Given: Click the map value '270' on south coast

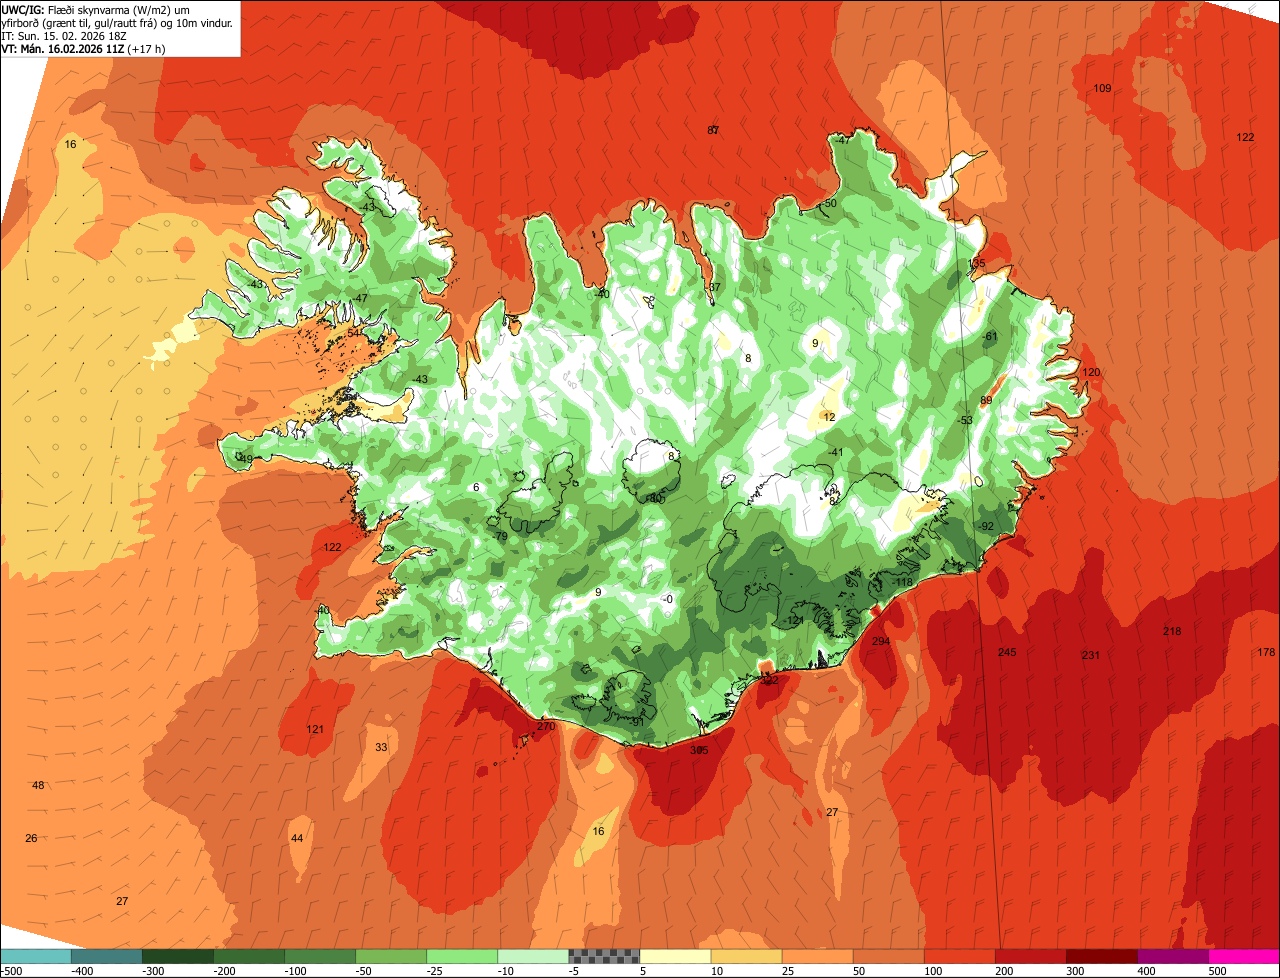Looking at the screenshot, I should [x=546, y=727].
